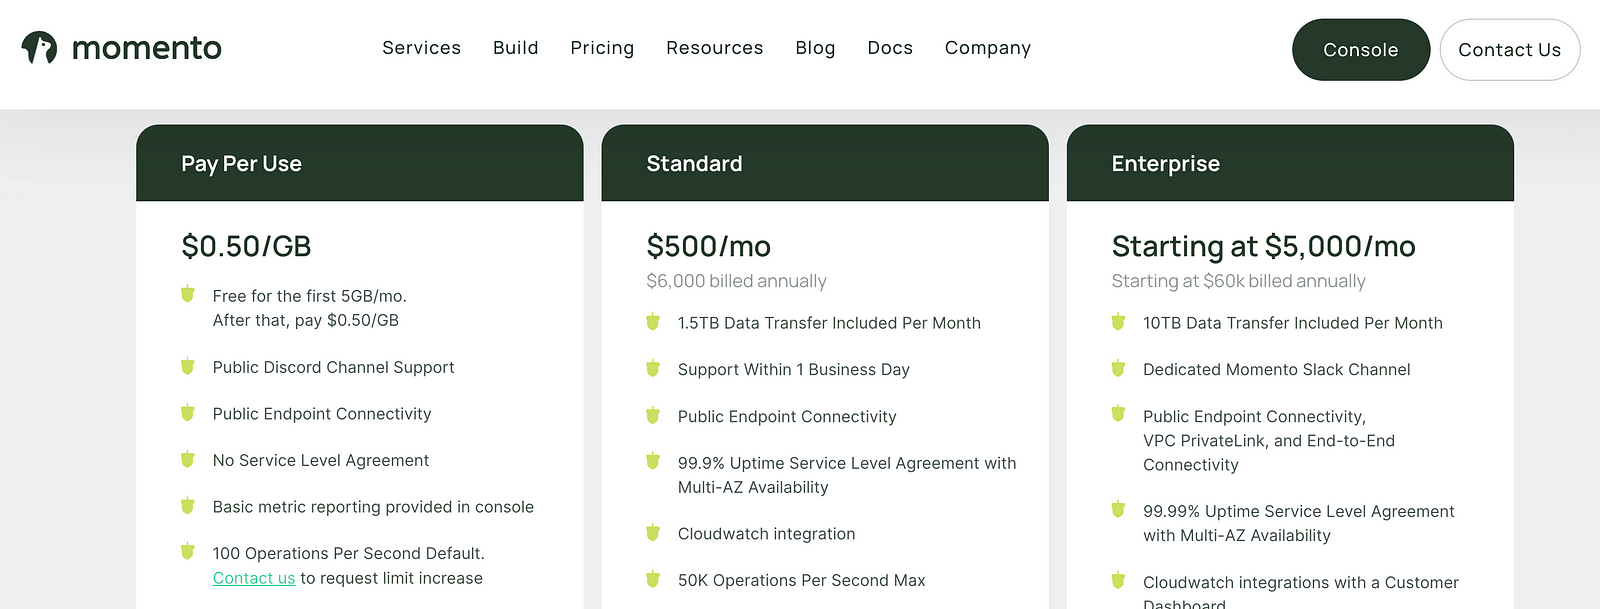Click bullet icon beside 50K Operations Per Second Max

coord(653,579)
